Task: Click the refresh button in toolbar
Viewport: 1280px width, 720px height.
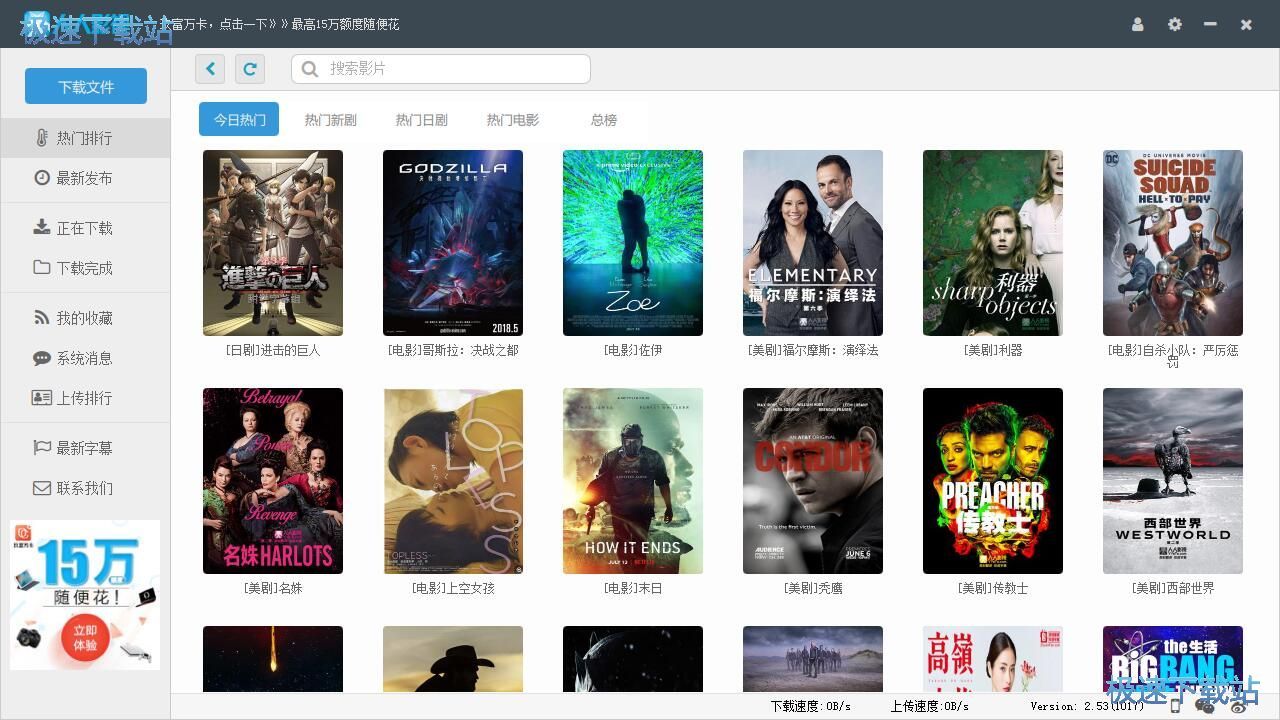Action: pos(250,68)
